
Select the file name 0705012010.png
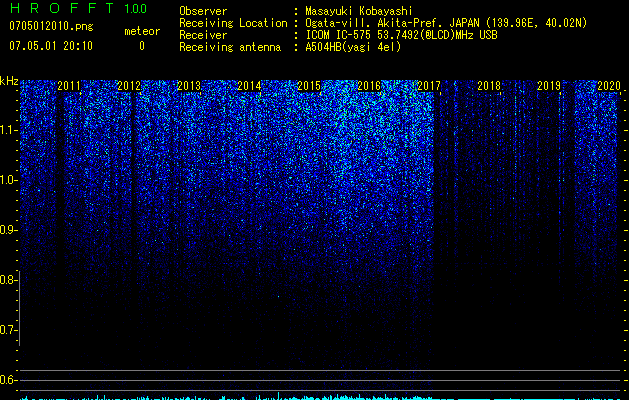[x=51, y=26]
